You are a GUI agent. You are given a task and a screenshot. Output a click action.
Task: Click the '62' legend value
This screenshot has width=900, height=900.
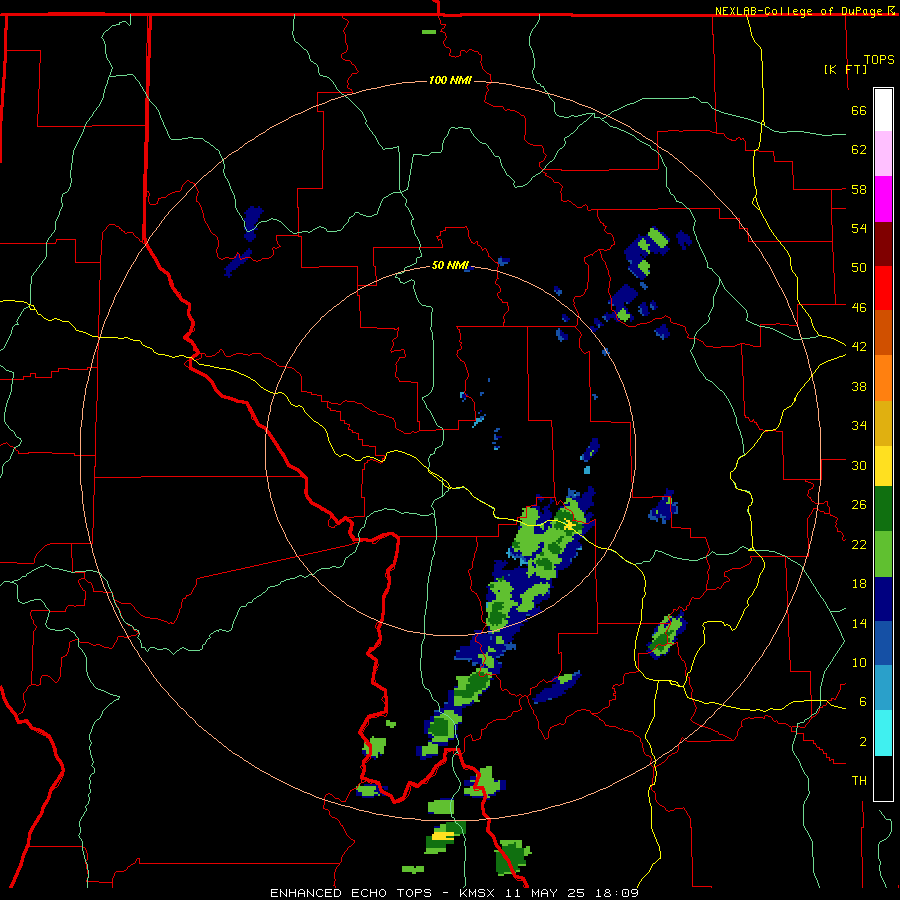(x=859, y=150)
